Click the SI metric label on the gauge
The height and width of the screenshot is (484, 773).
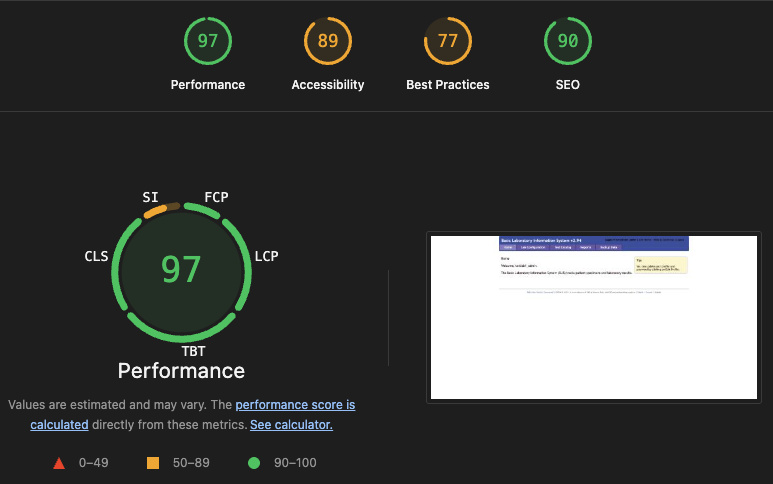150,197
